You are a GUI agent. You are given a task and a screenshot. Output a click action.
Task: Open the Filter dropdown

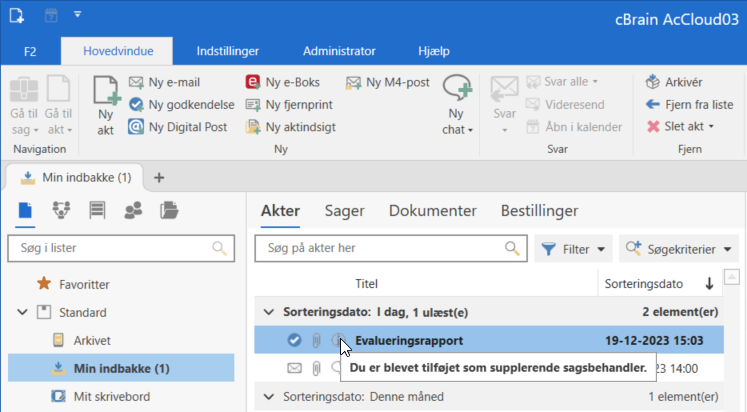(x=574, y=248)
